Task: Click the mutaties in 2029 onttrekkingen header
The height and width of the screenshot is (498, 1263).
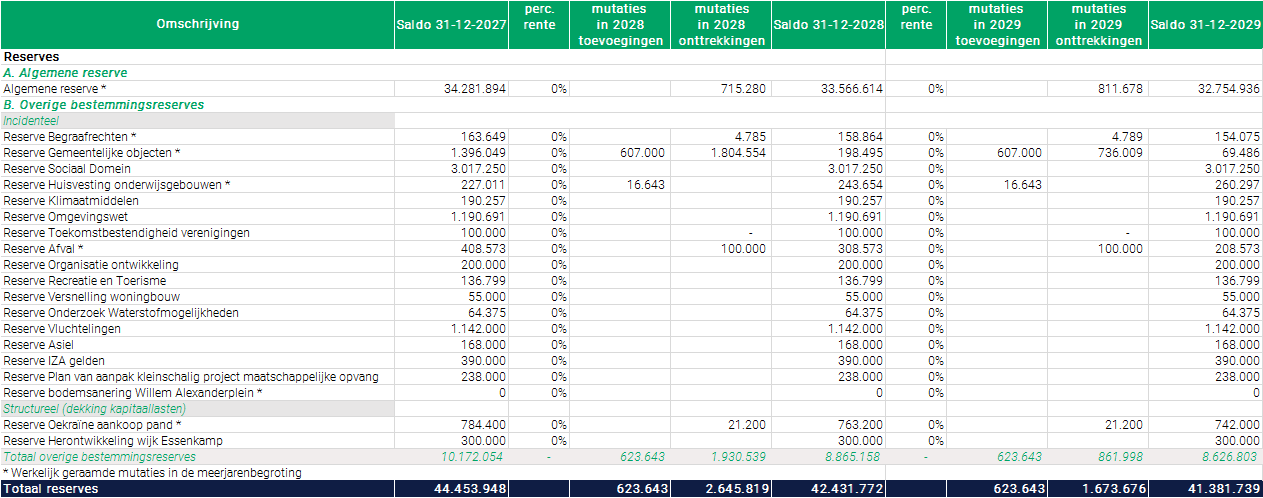Action: coord(1098,25)
